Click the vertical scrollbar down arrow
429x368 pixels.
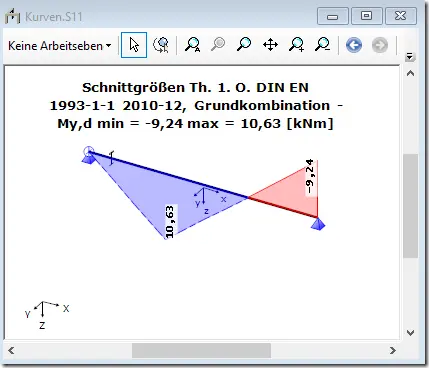(411, 333)
